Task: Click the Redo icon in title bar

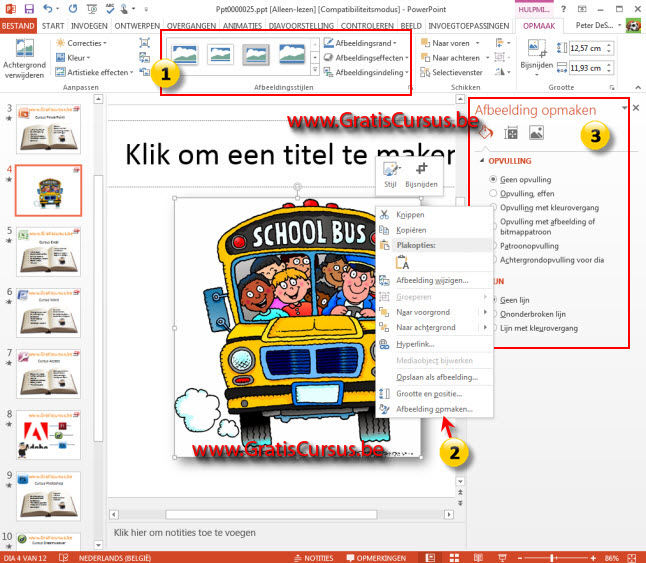Action: [73, 9]
